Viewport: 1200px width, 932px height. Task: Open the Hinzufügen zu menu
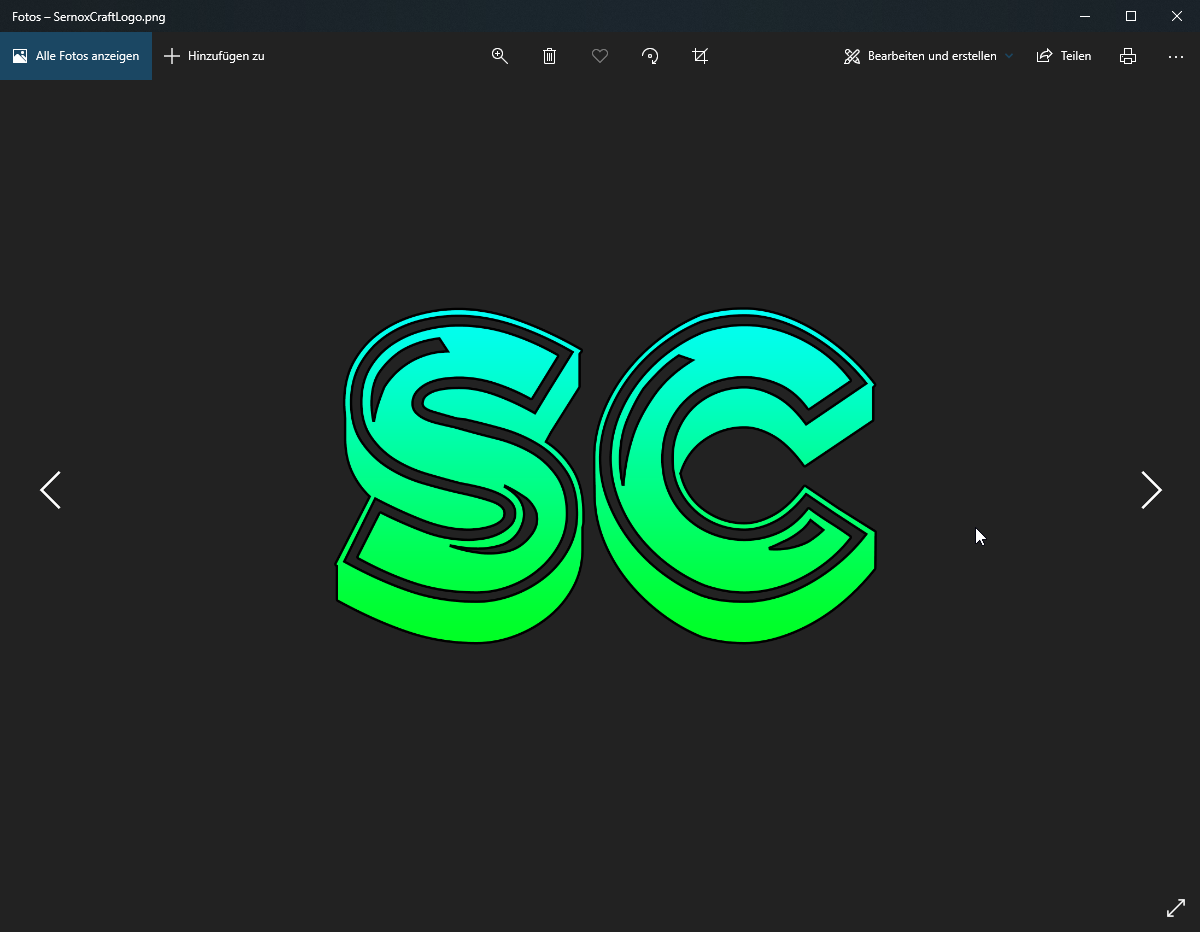point(214,56)
